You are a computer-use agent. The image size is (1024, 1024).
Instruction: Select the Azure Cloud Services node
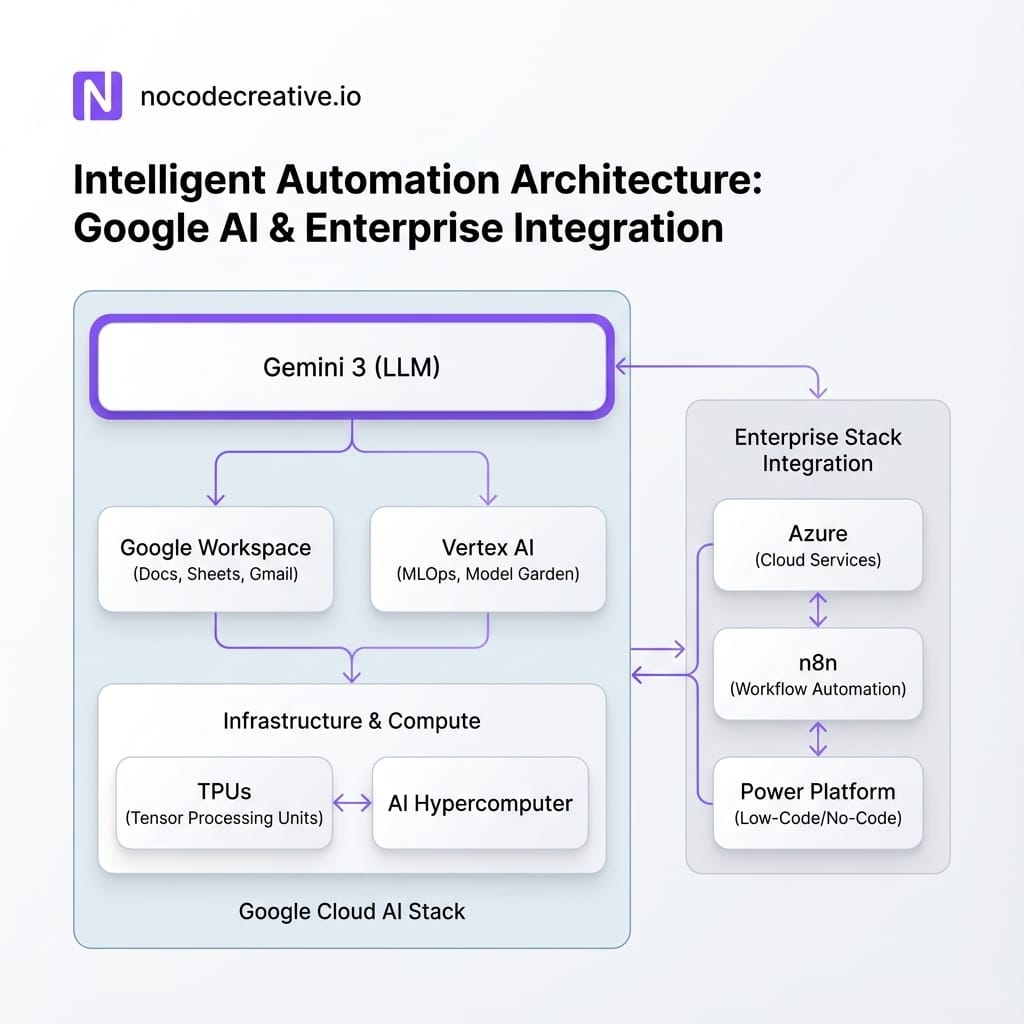click(818, 545)
